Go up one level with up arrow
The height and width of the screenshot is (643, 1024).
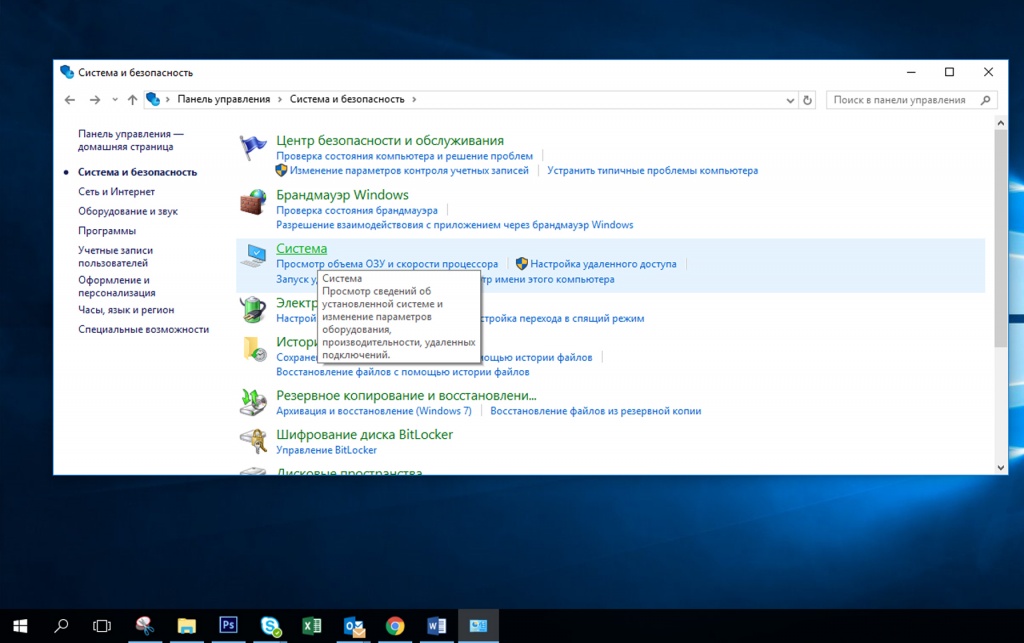pos(133,99)
